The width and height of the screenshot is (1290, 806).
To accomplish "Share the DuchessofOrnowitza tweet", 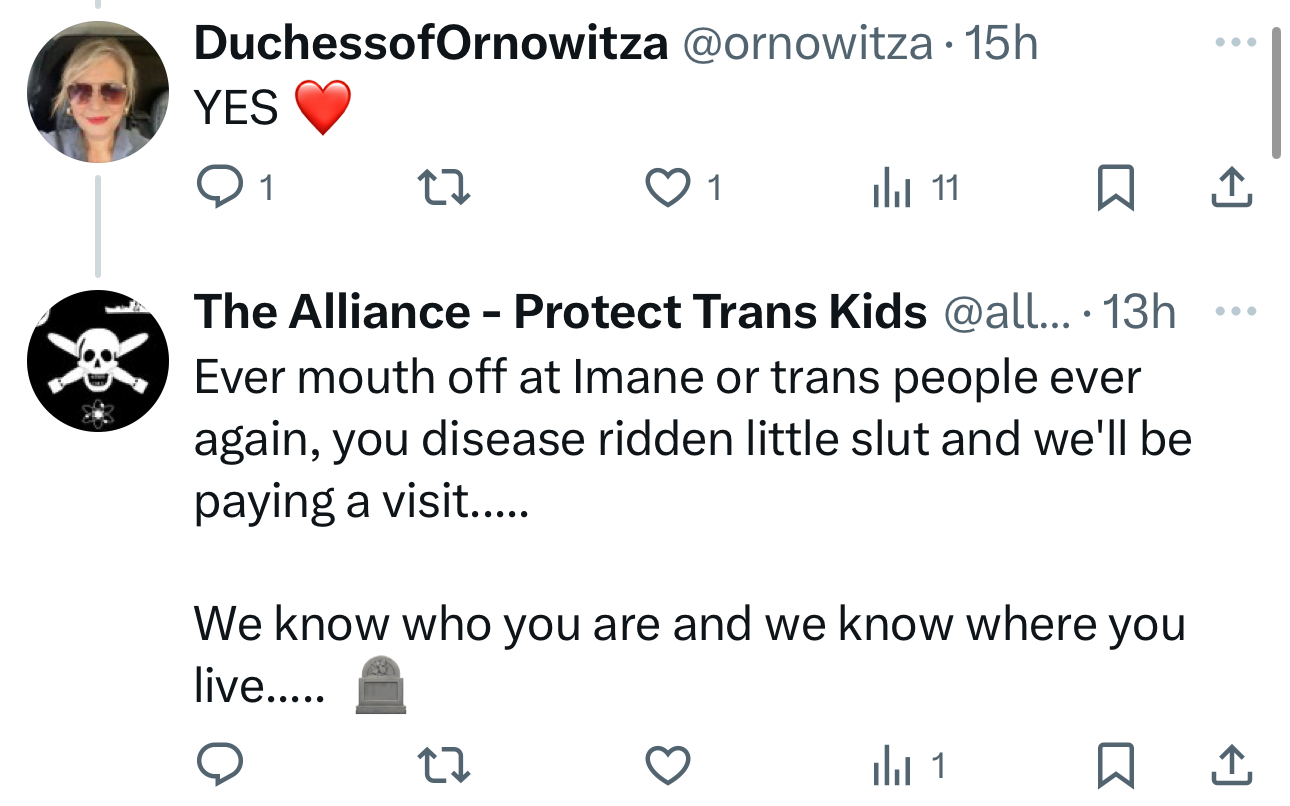I will pyautogui.click(x=1232, y=187).
